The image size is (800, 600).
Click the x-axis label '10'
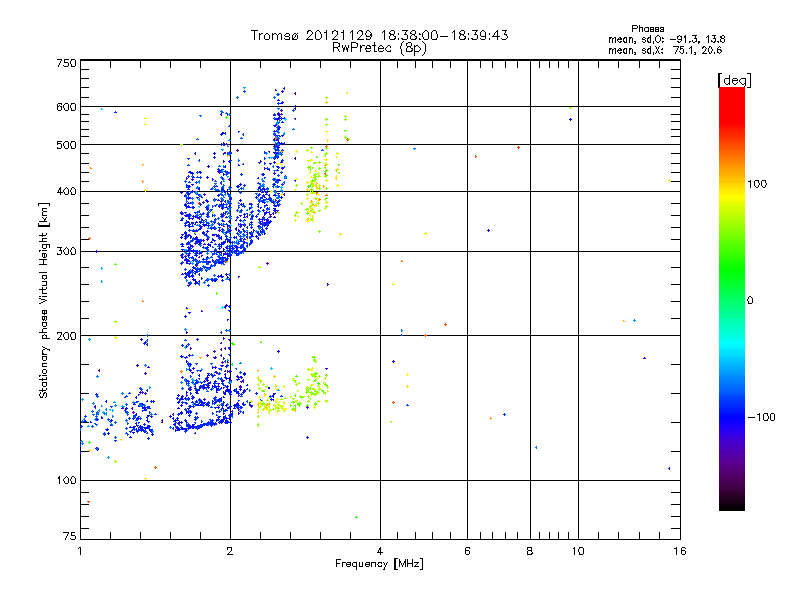pos(578,551)
